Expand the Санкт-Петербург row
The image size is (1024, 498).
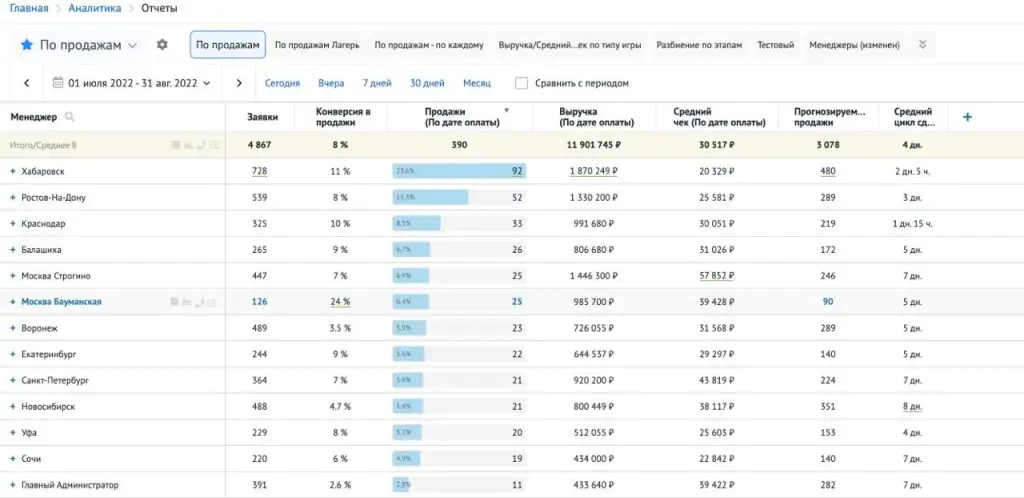[x=12, y=380]
